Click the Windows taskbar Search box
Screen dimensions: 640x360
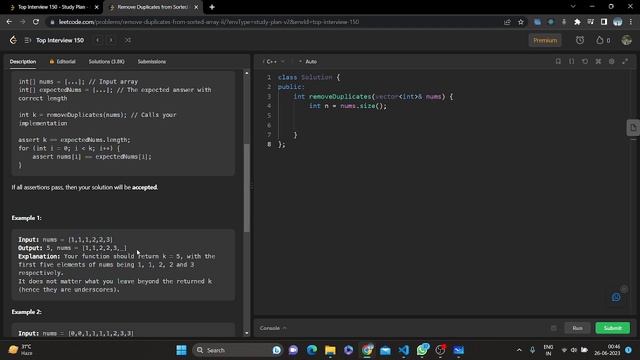point(237,350)
